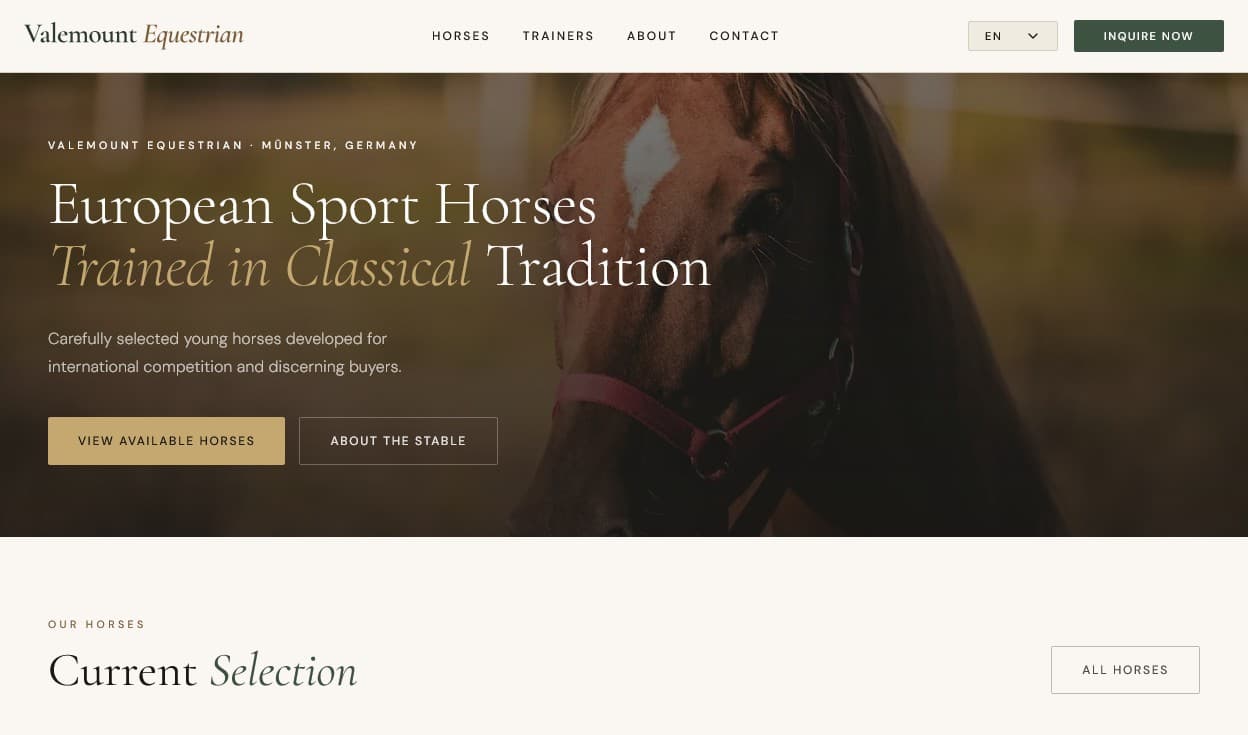The image size is (1248, 735).
Task: Select the European Sport Horses headline
Action: coord(322,205)
